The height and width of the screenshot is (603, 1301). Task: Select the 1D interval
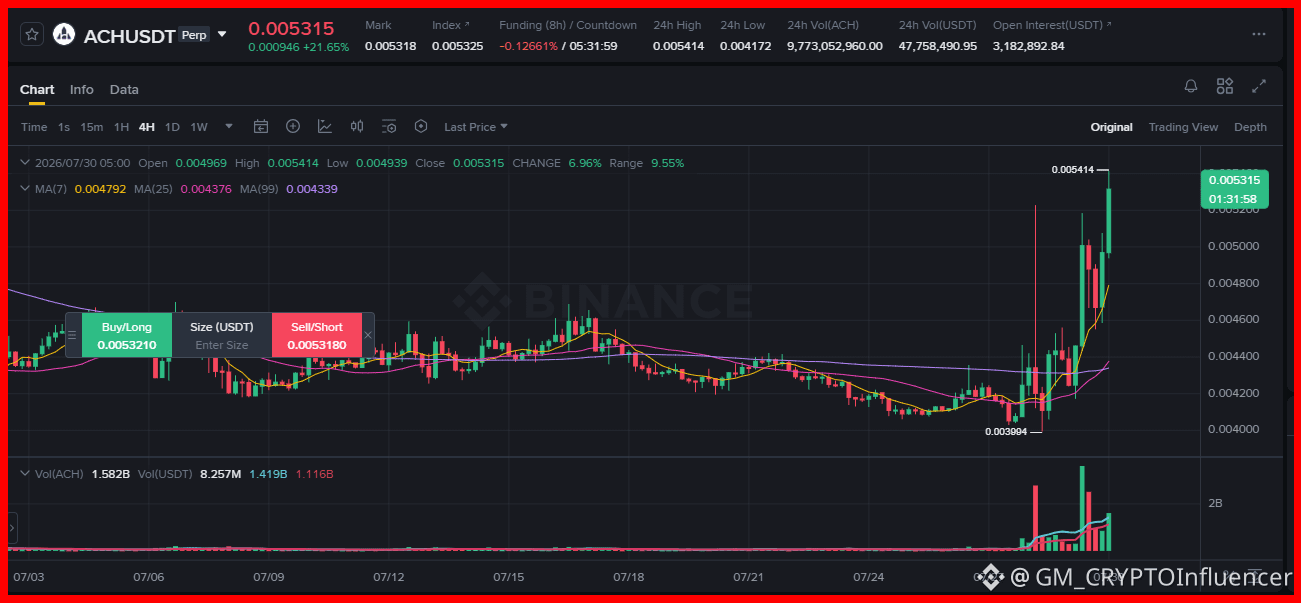click(x=172, y=127)
